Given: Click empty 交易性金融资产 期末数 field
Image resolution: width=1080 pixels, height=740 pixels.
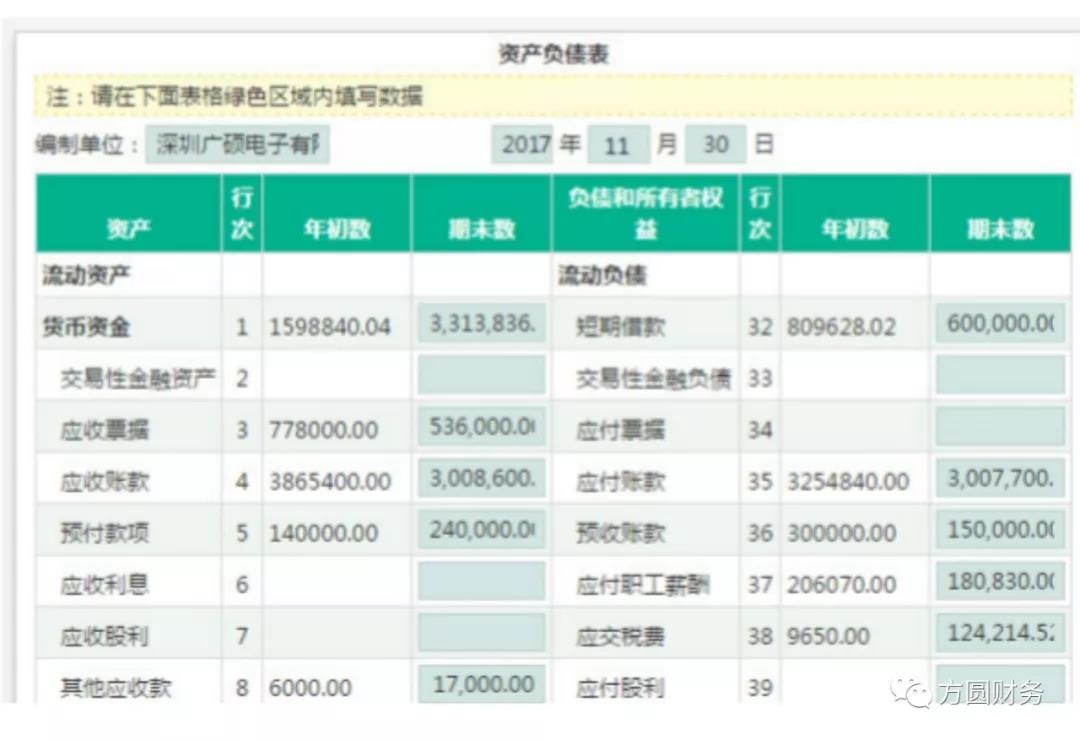Looking at the screenshot, I should point(481,376).
